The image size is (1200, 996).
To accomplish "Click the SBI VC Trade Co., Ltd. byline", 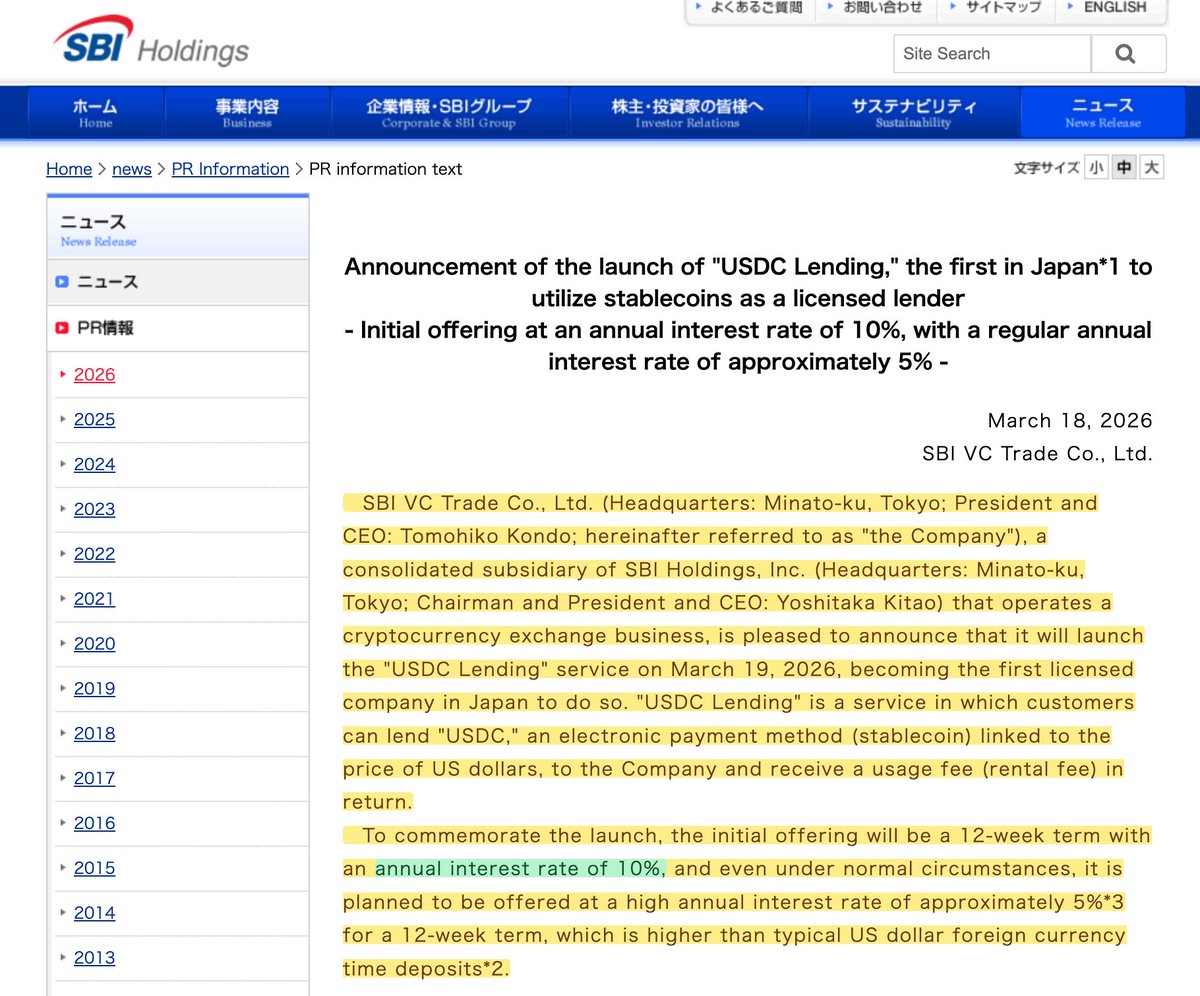I will (x=1037, y=454).
